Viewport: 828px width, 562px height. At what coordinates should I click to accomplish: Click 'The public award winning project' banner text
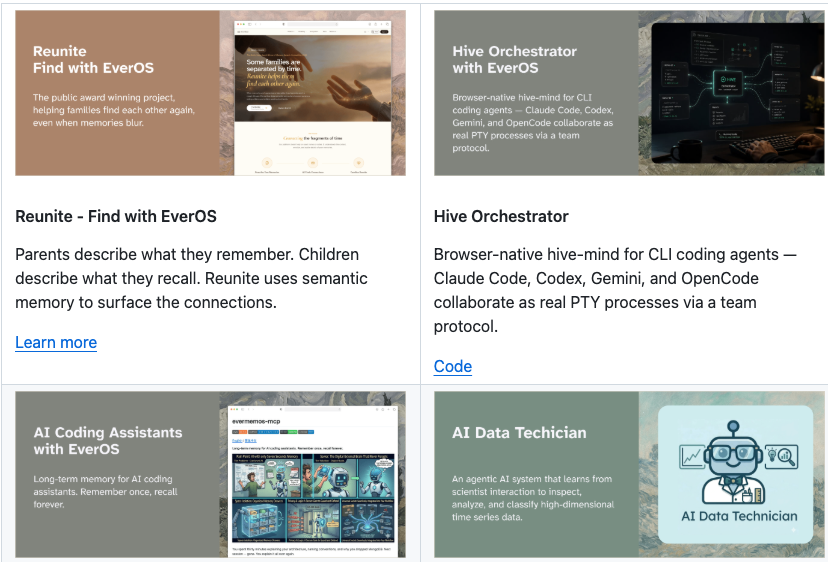pyautogui.click(x=114, y=110)
